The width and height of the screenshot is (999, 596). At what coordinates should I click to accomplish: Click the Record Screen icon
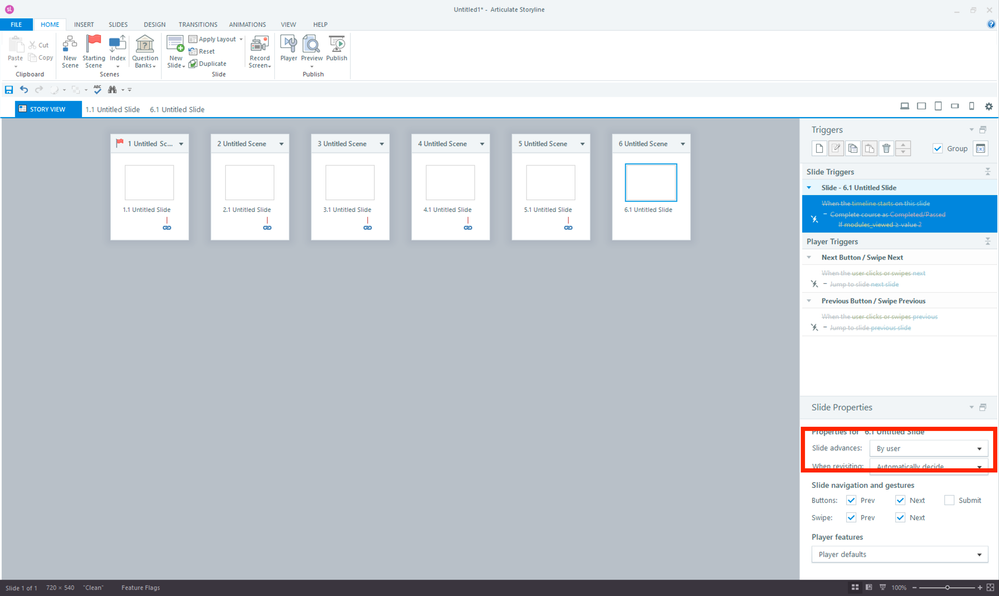[x=259, y=49]
